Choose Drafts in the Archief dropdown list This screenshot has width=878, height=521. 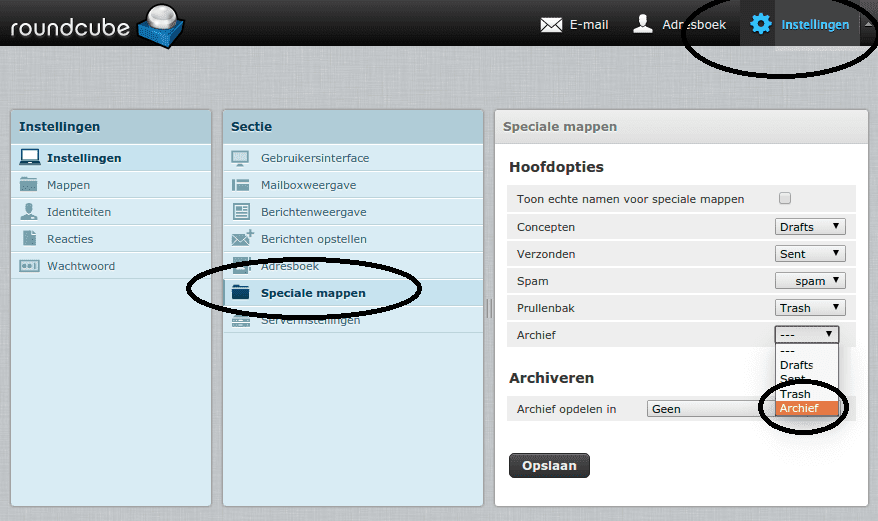[x=797, y=365]
